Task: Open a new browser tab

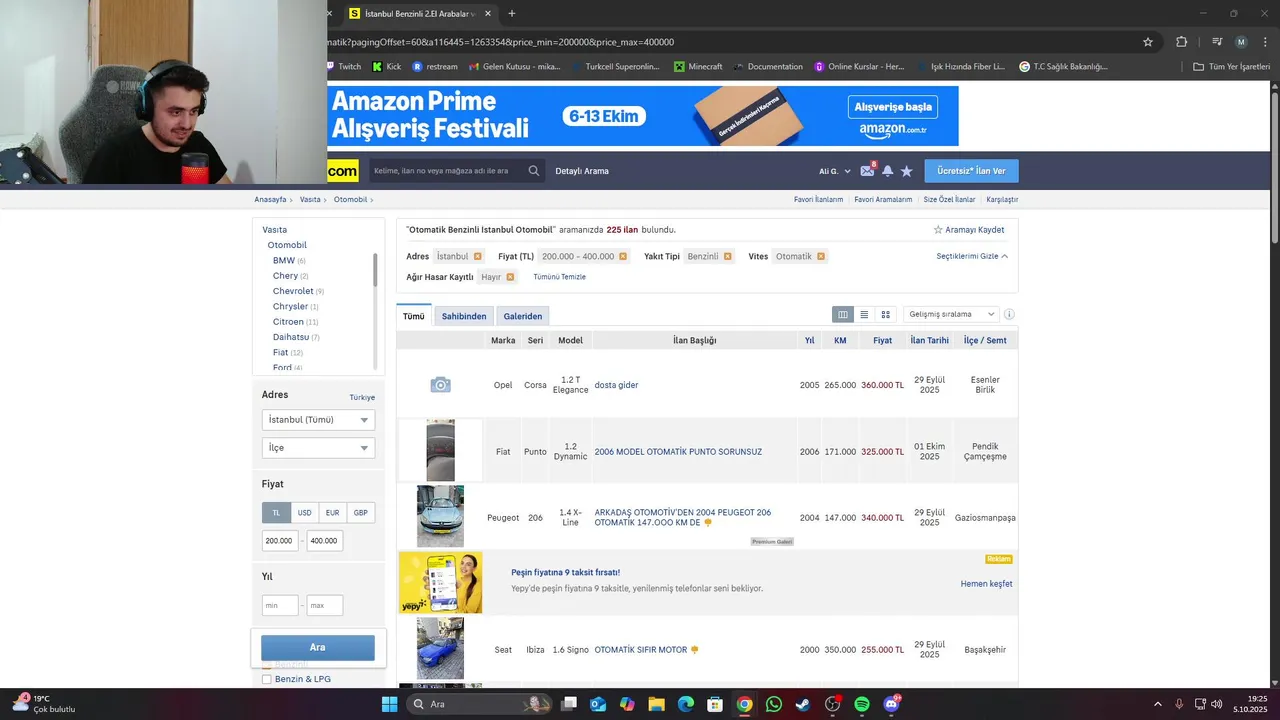Action: click(x=512, y=14)
